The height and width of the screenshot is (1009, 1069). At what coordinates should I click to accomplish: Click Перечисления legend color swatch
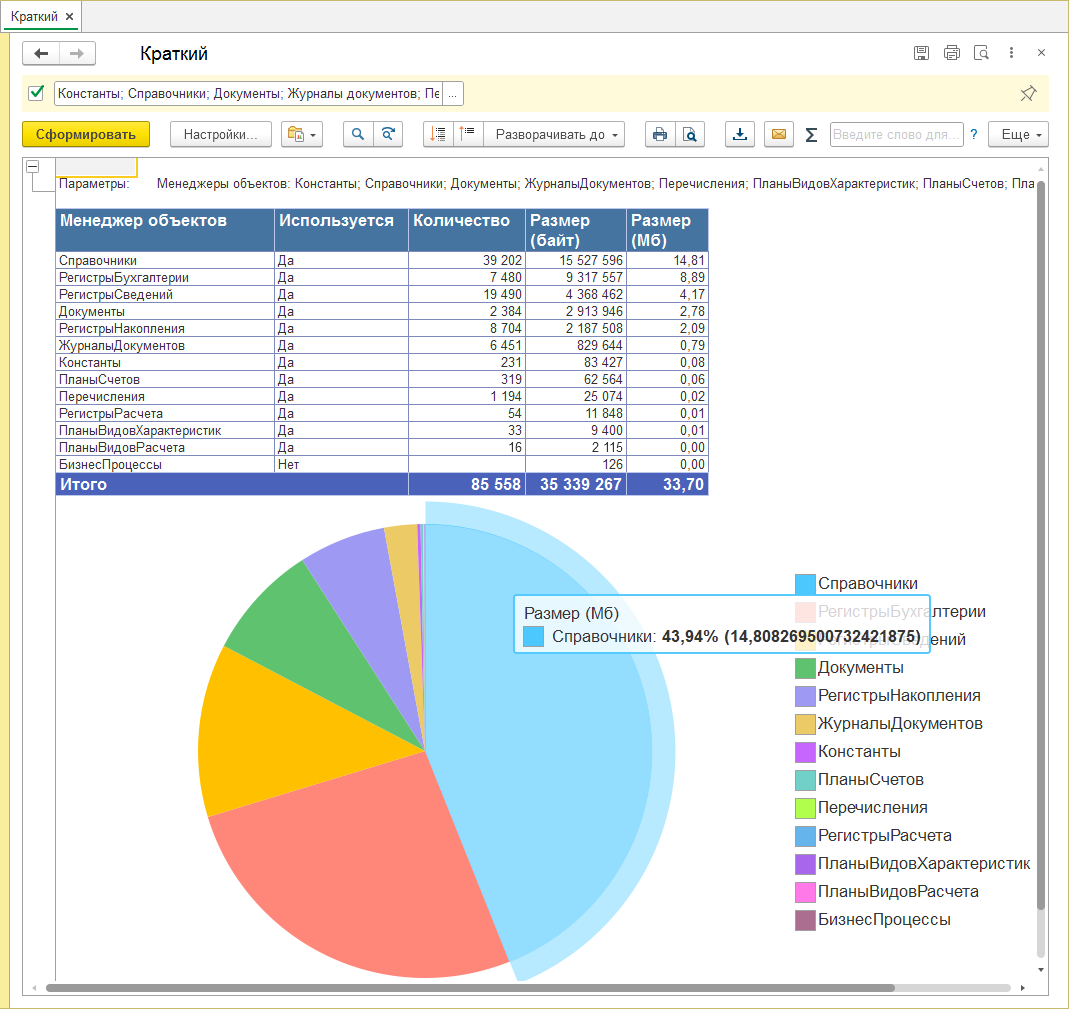806,808
